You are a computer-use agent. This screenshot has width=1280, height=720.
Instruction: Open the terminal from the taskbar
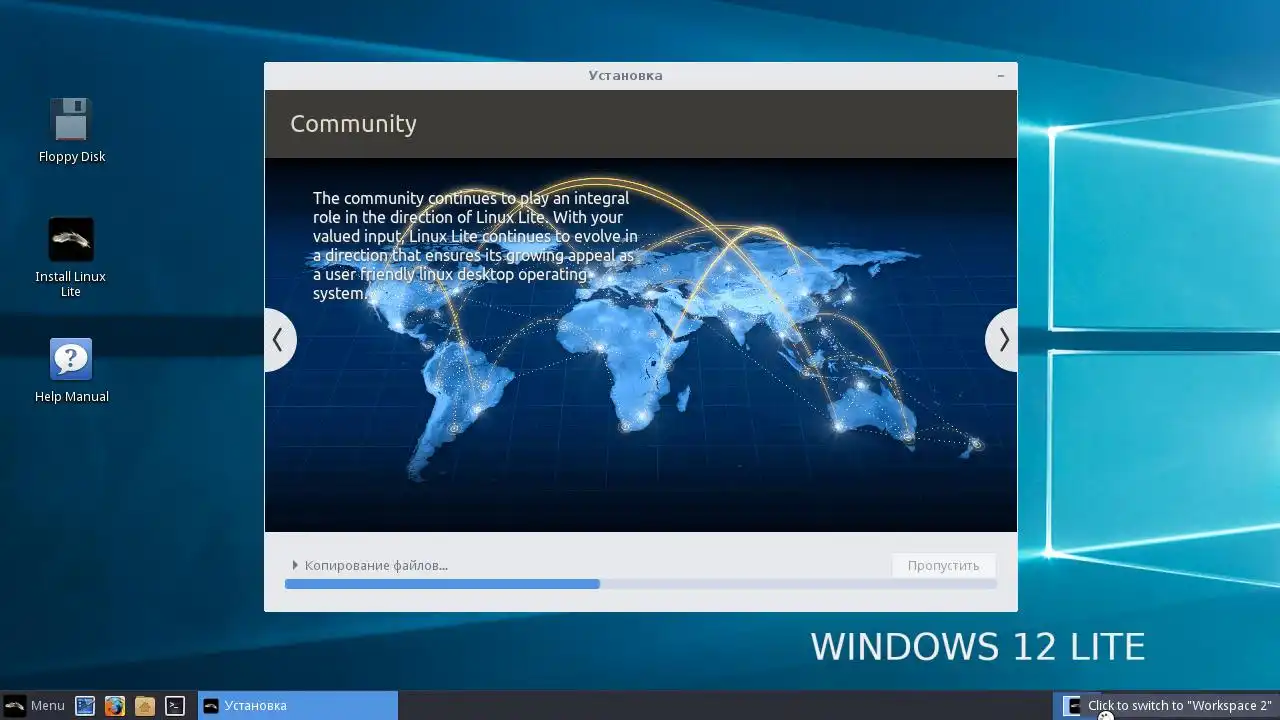point(175,706)
